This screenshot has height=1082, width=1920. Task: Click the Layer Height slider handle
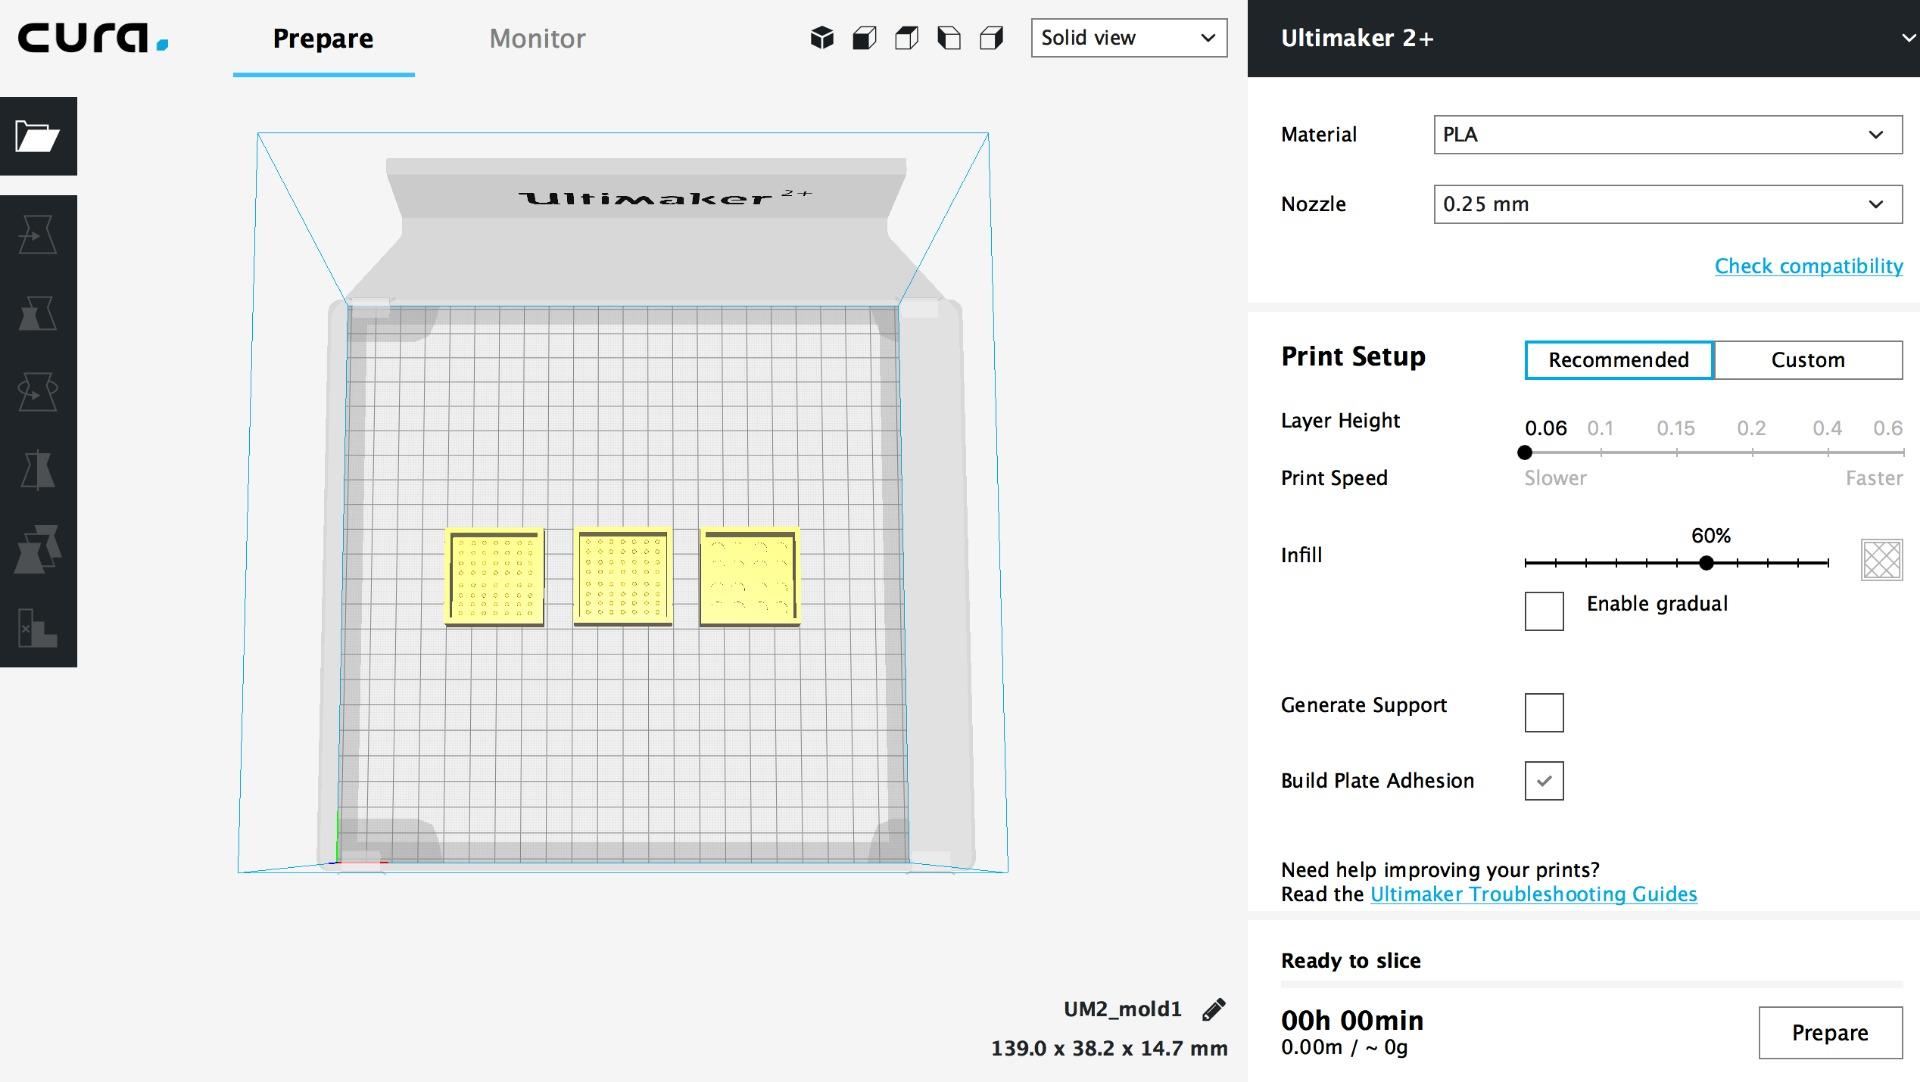click(x=1525, y=453)
